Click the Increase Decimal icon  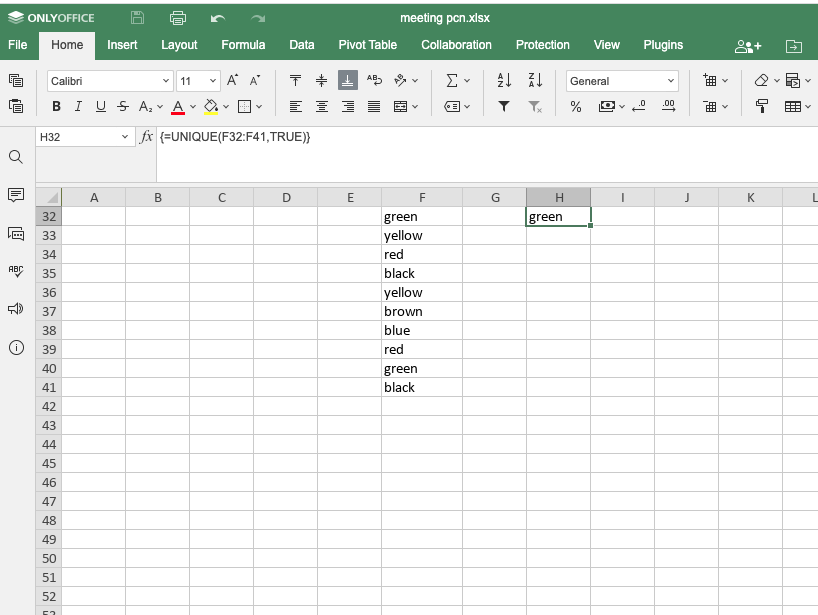[667, 107]
